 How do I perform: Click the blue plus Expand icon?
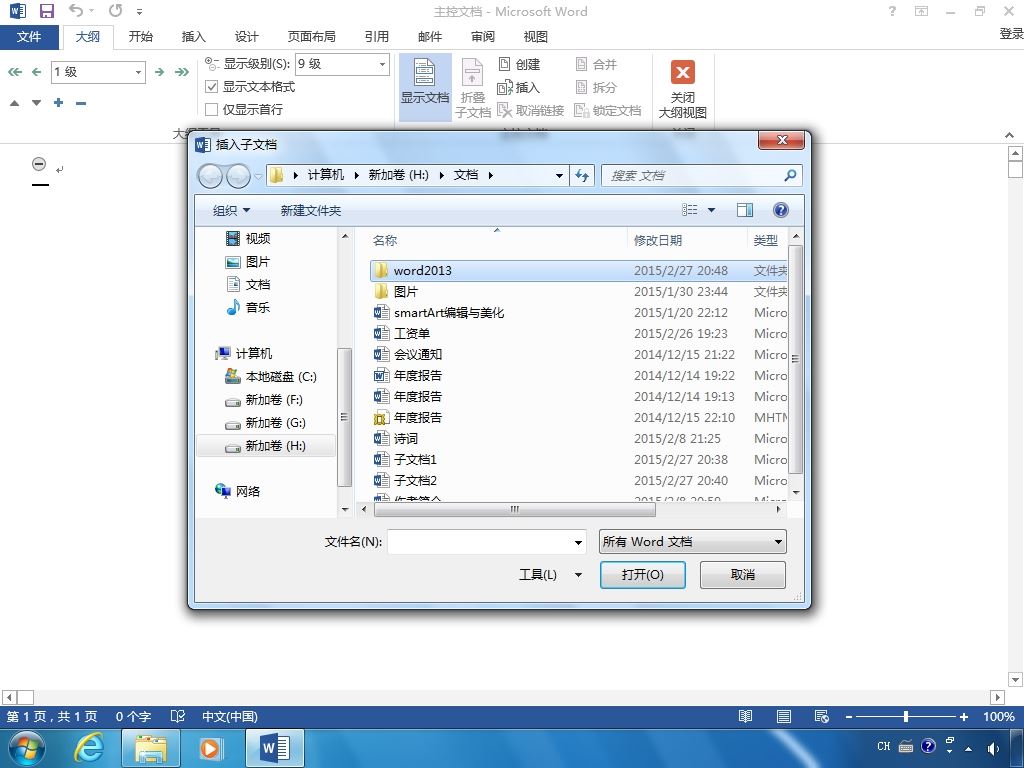tap(59, 103)
